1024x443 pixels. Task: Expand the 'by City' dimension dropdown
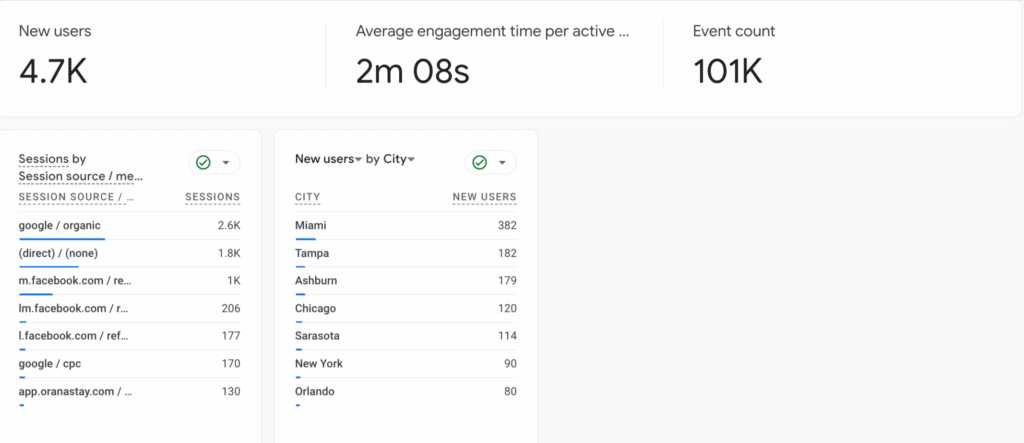coord(390,159)
